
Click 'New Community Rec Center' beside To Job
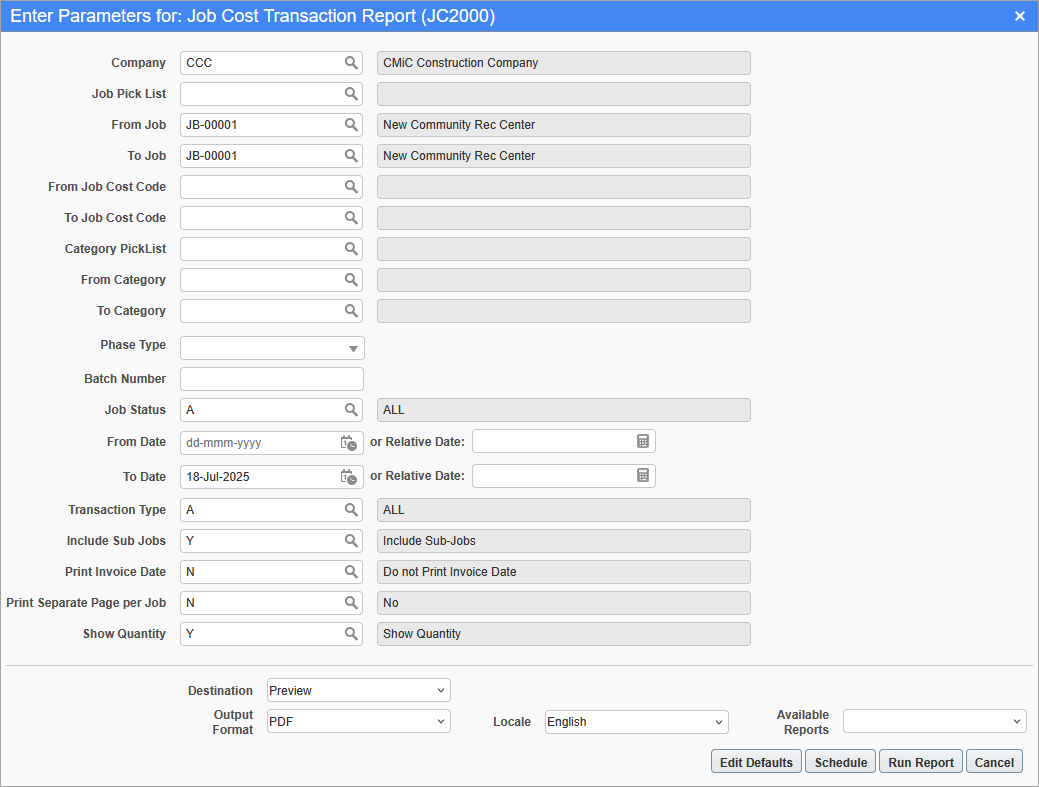[564, 156]
